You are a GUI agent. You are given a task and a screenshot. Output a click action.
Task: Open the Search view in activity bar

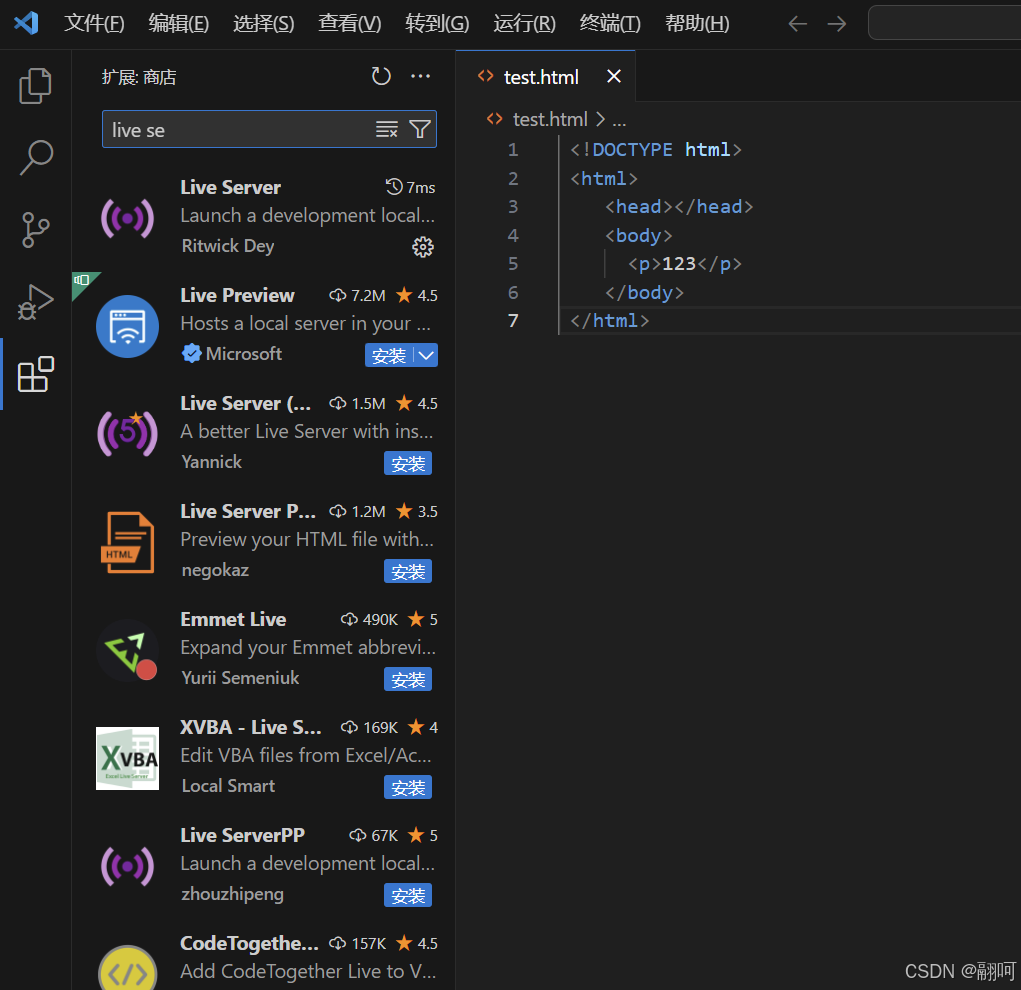[x=35, y=158]
